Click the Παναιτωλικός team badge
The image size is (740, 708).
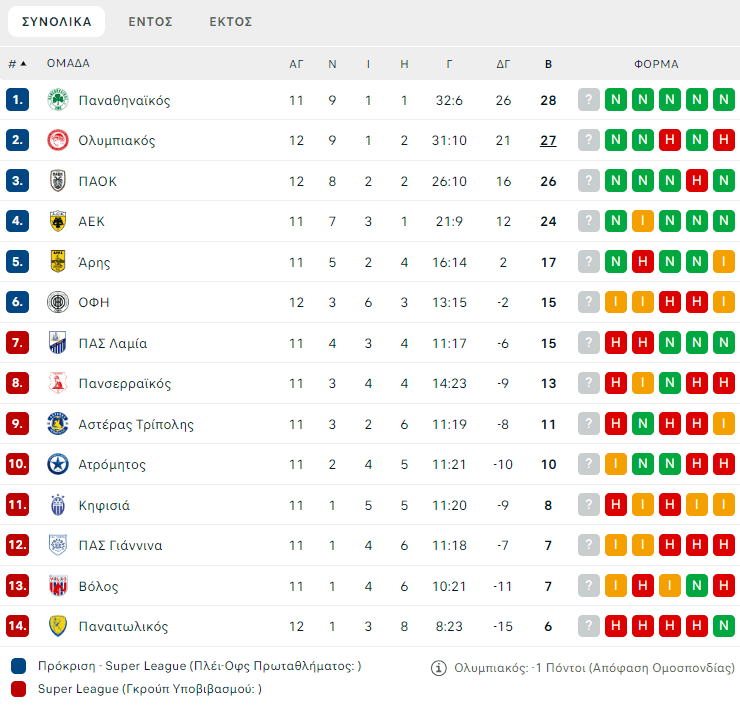click(57, 626)
